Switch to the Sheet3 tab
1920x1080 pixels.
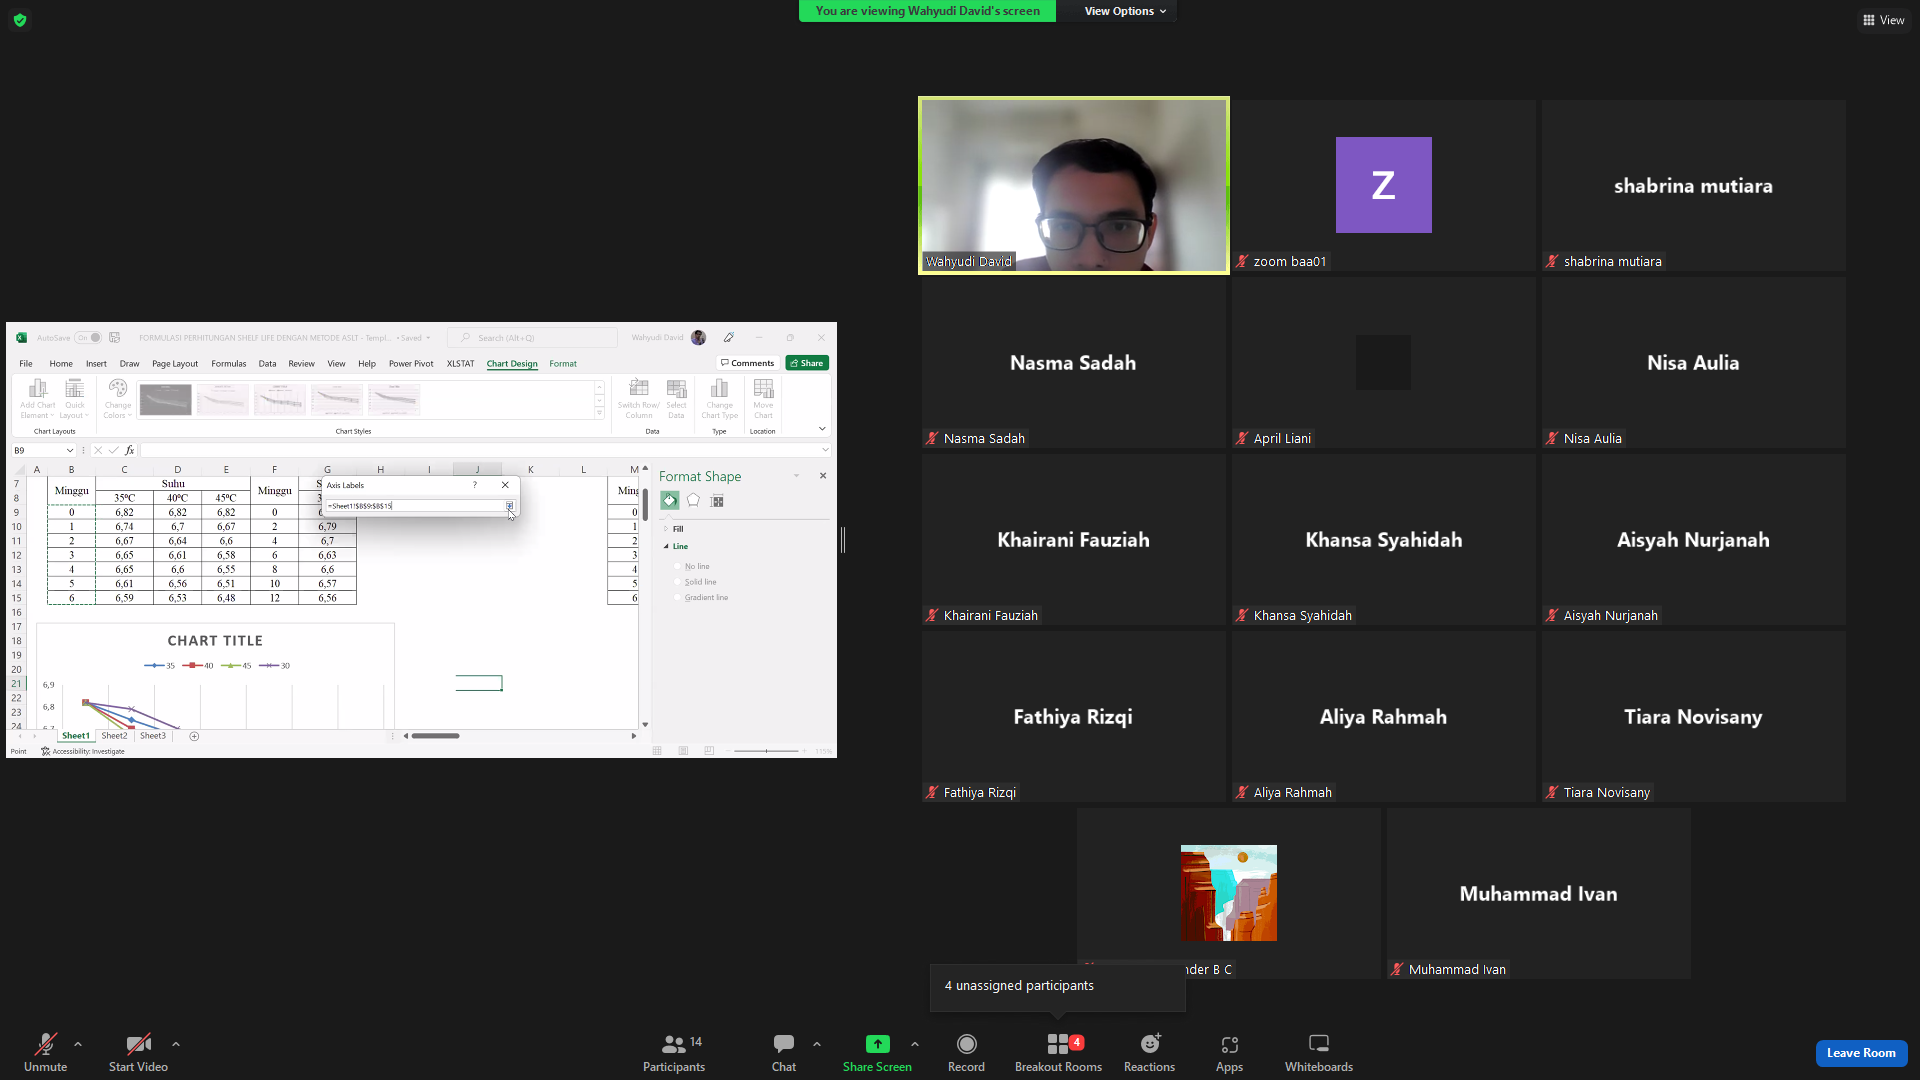tap(153, 736)
